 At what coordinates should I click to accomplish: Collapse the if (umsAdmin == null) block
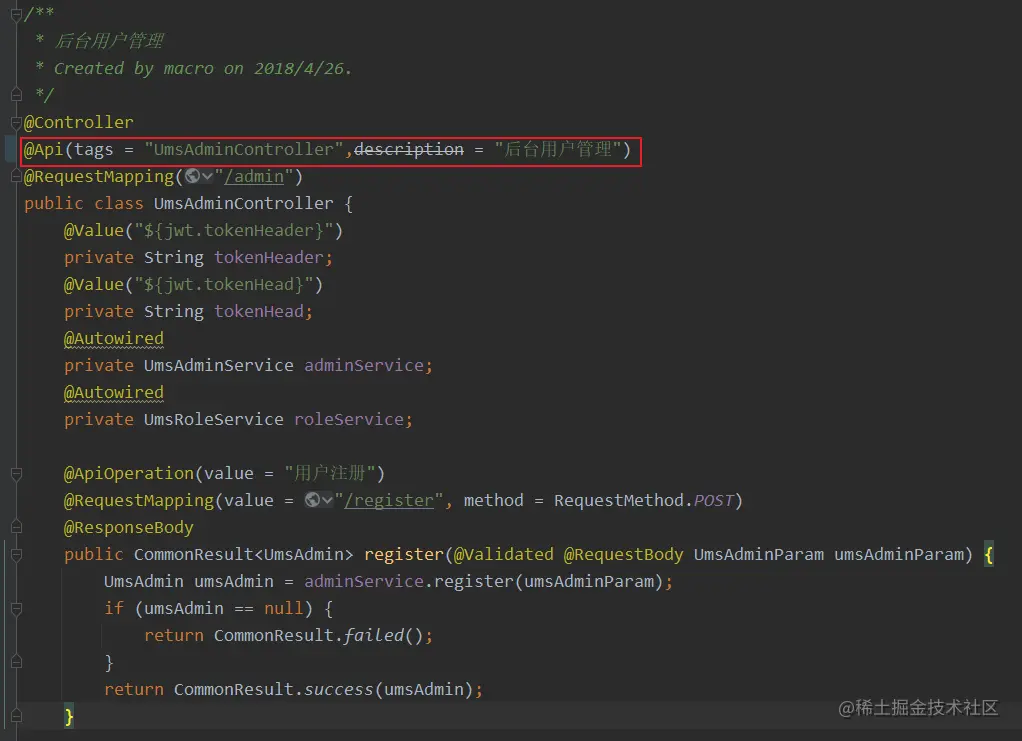pos(16,609)
